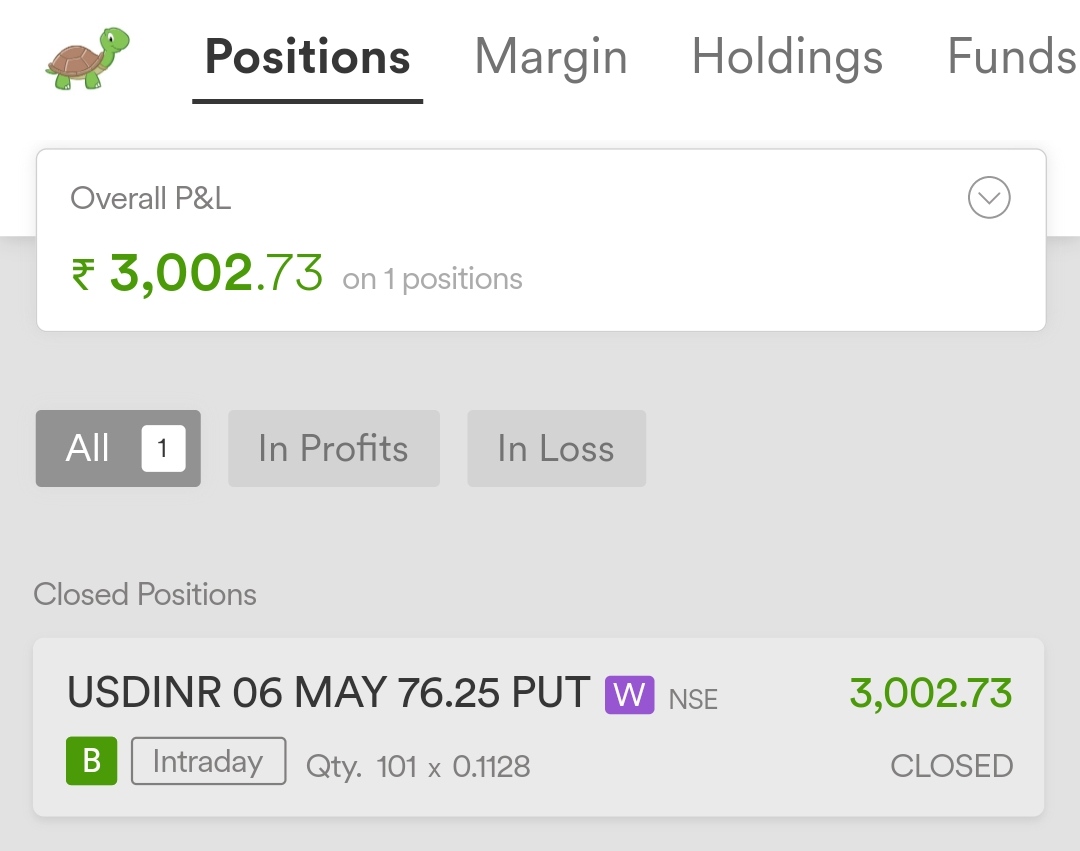Select the Positions tab

click(307, 56)
